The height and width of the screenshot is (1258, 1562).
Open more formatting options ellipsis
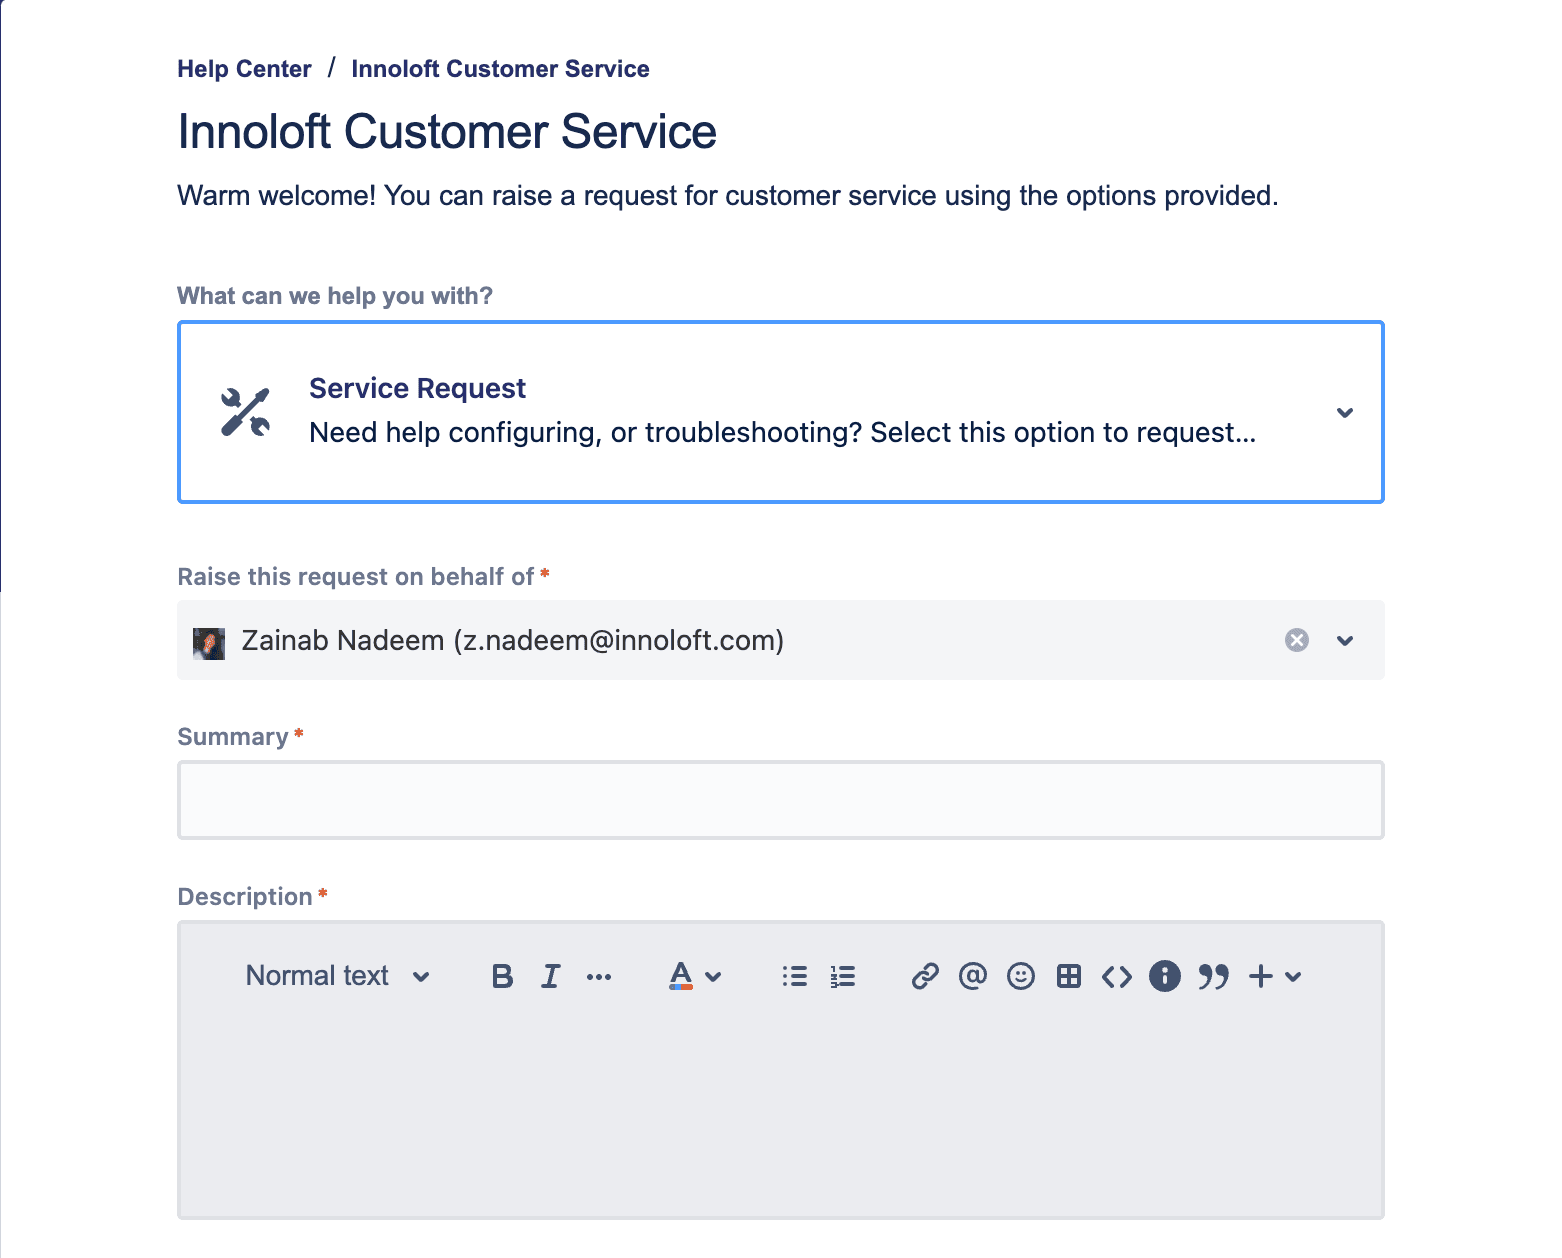click(599, 977)
